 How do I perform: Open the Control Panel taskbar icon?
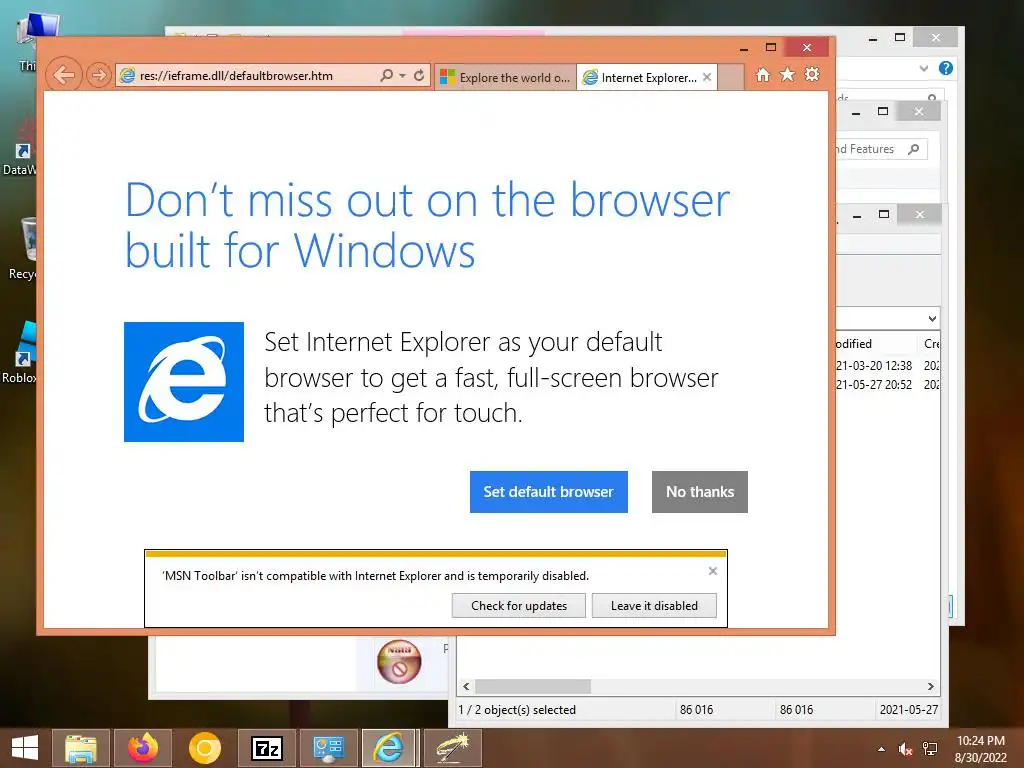pos(328,748)
